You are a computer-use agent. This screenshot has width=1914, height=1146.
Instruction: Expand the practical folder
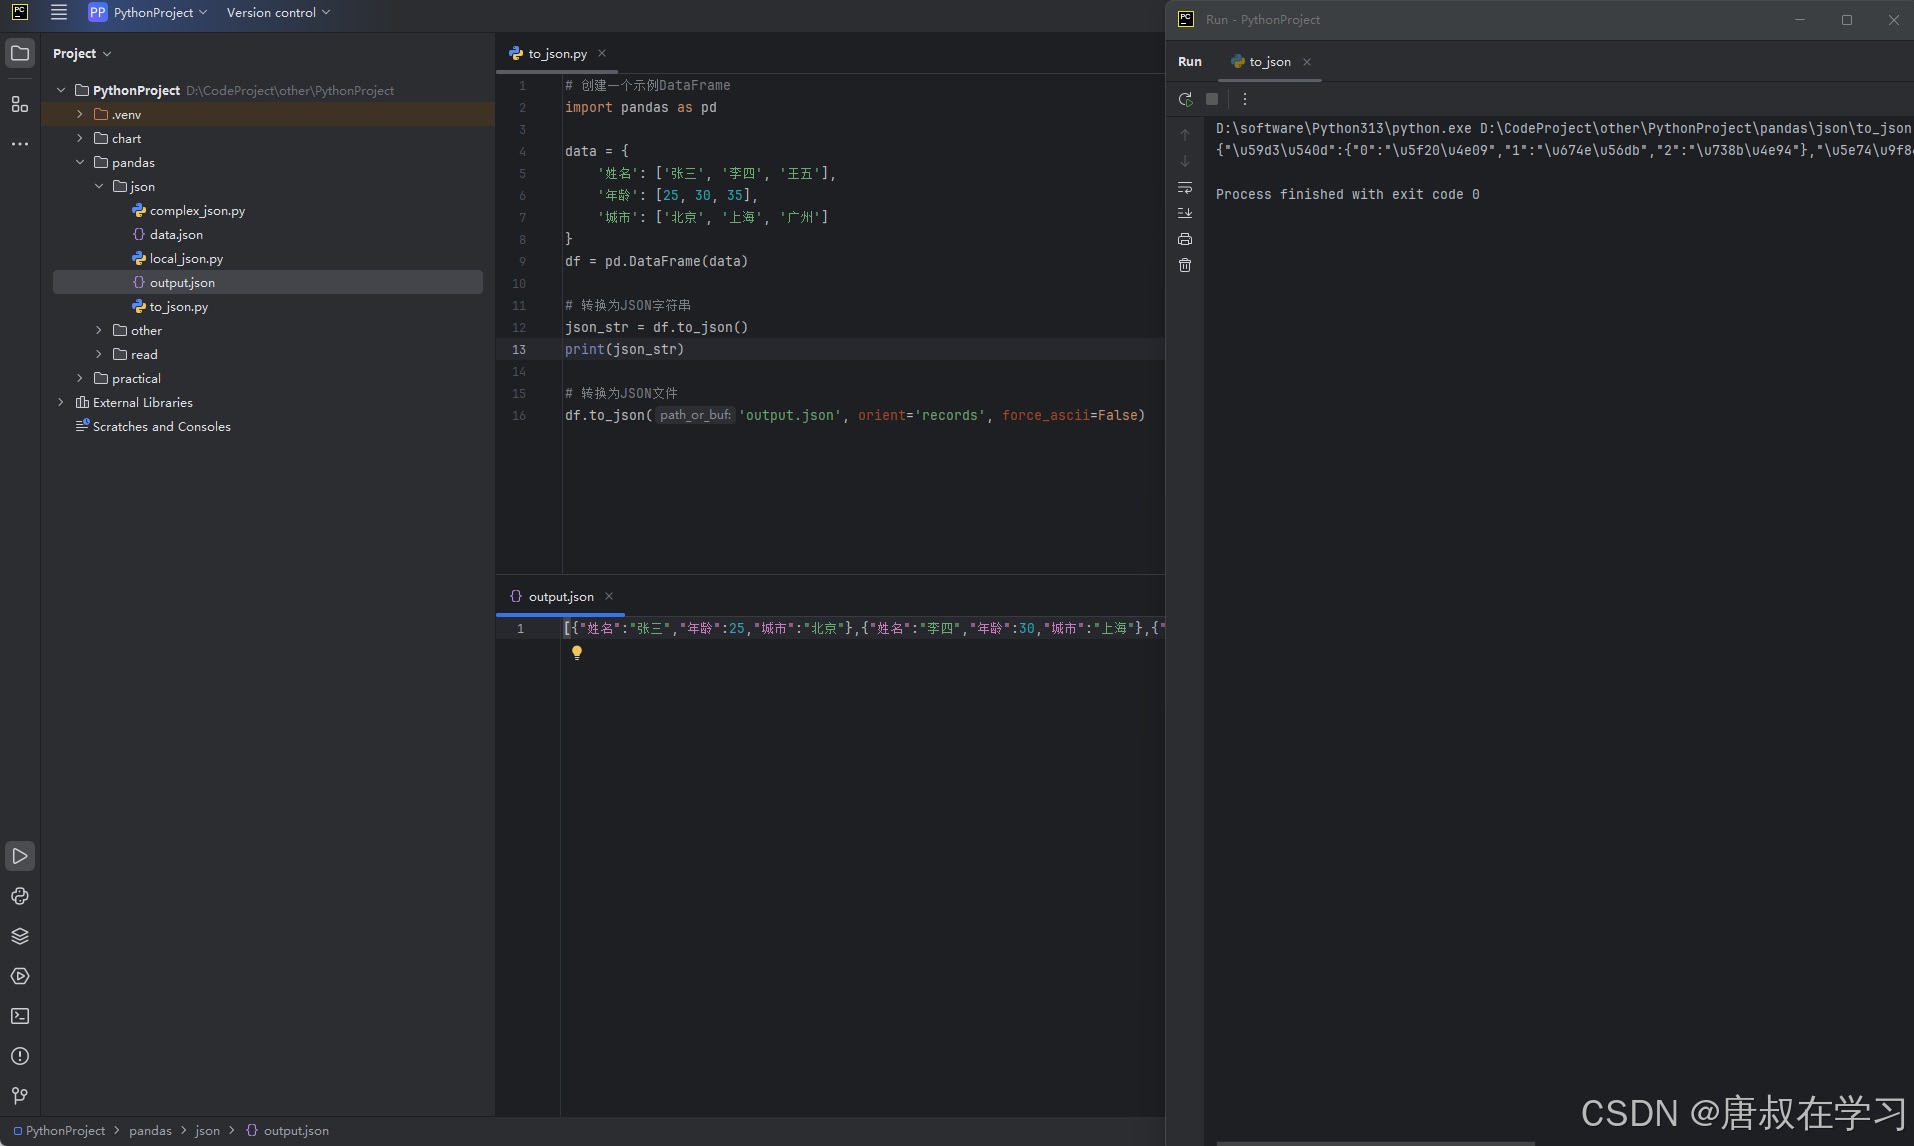(x=80, y=378)
